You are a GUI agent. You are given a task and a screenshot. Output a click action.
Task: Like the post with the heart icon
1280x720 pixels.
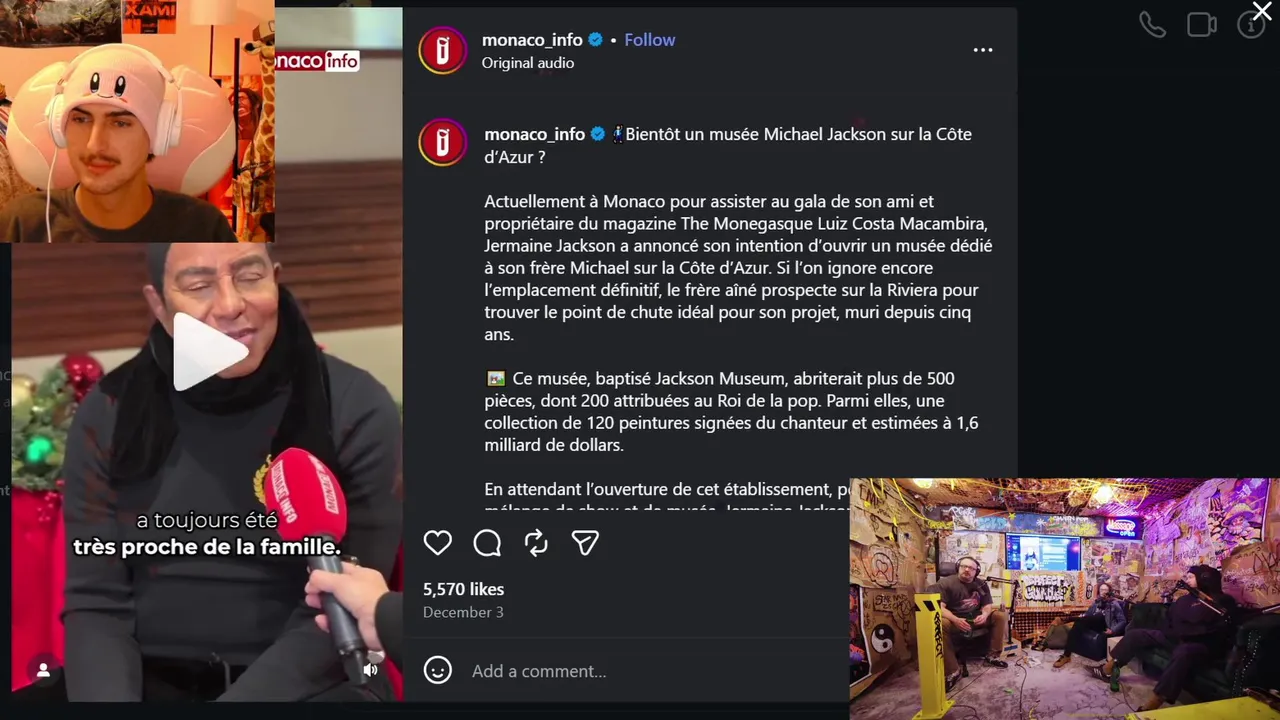point(438,543)
